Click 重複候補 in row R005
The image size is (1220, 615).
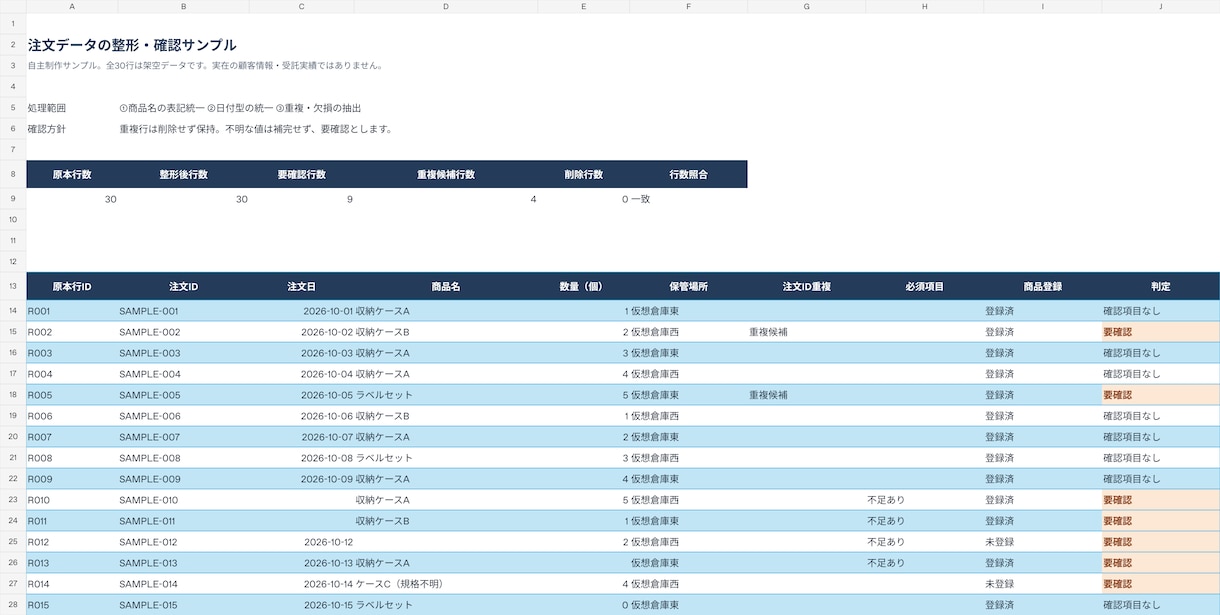768,395
